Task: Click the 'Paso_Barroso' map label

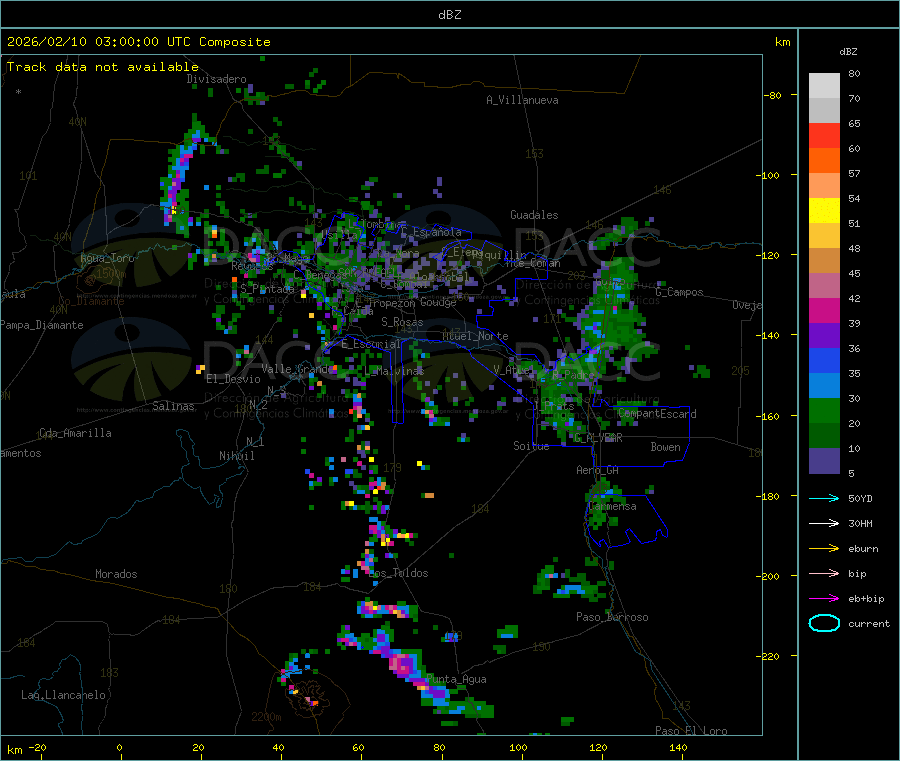Action: point(612,617)
